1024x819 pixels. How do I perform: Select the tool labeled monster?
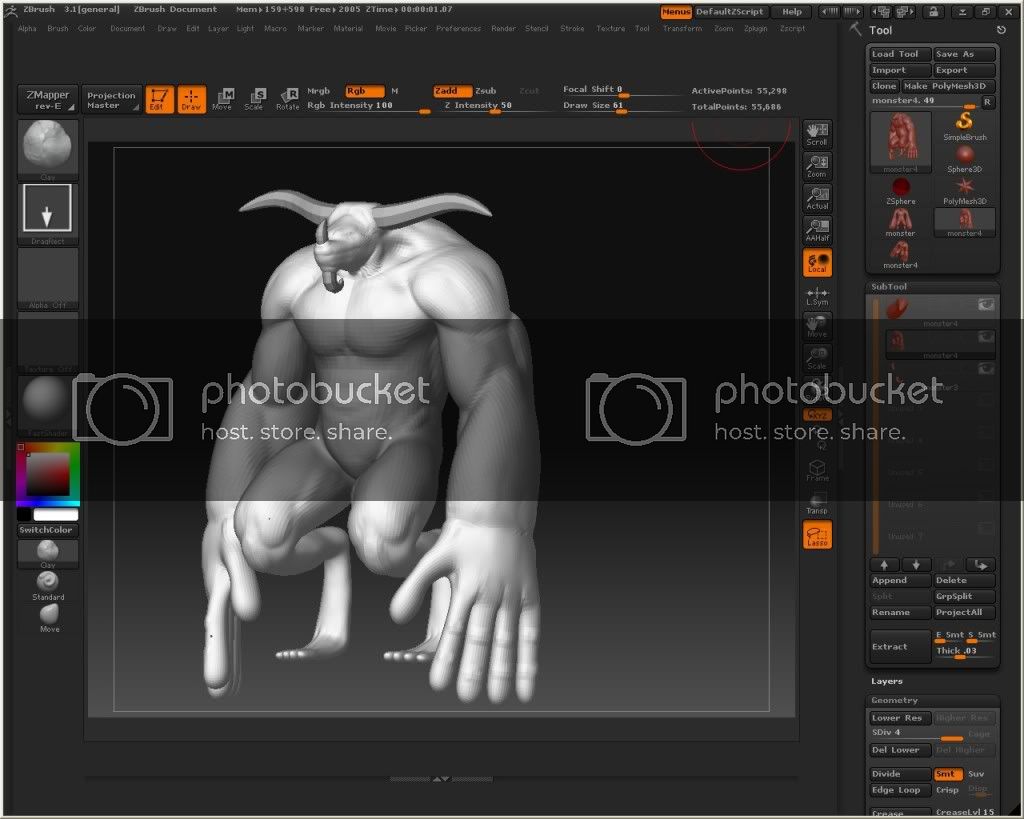click(x=901, y=223)
